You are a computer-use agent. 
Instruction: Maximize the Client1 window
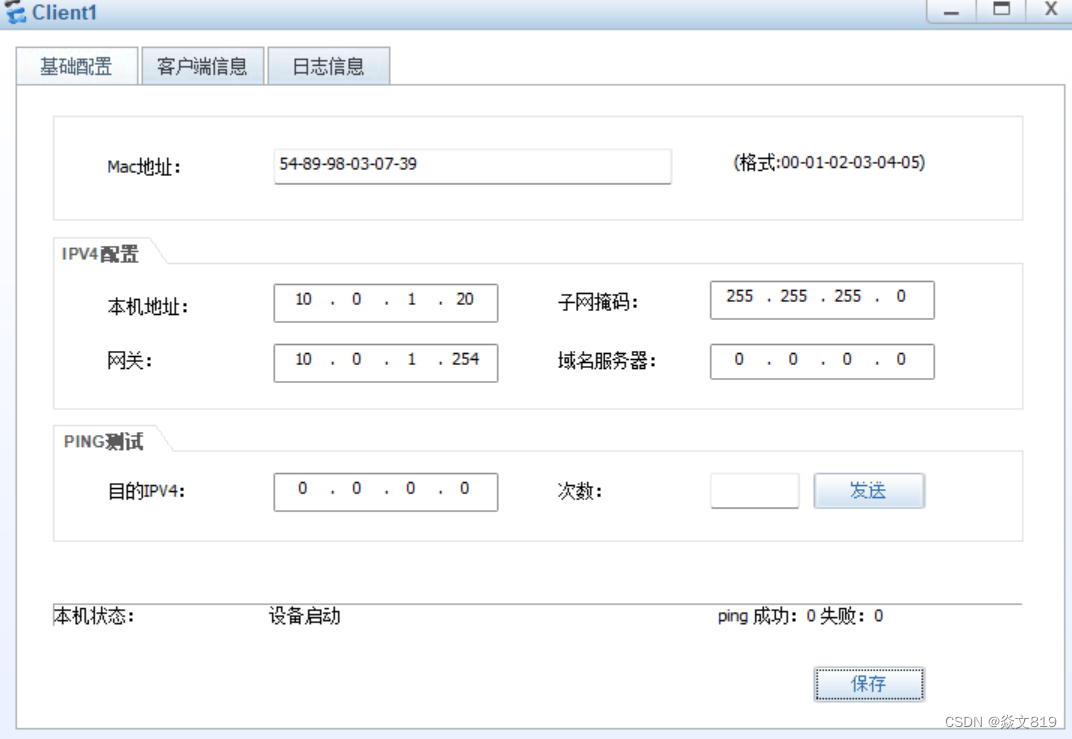1002,10
